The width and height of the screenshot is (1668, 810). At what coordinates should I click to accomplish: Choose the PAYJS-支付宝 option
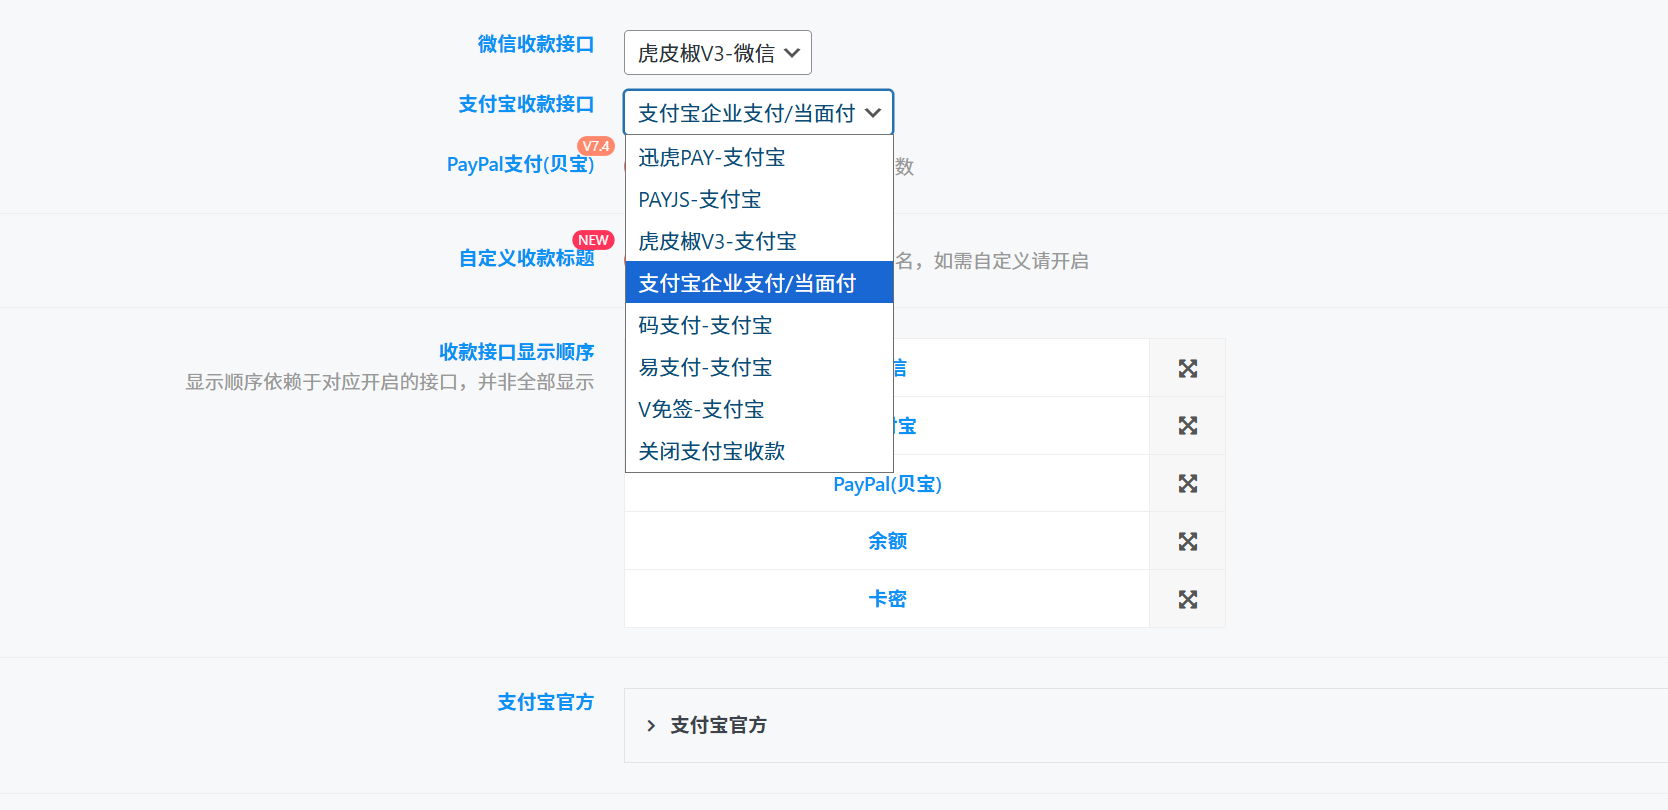[x=700, y=200]
